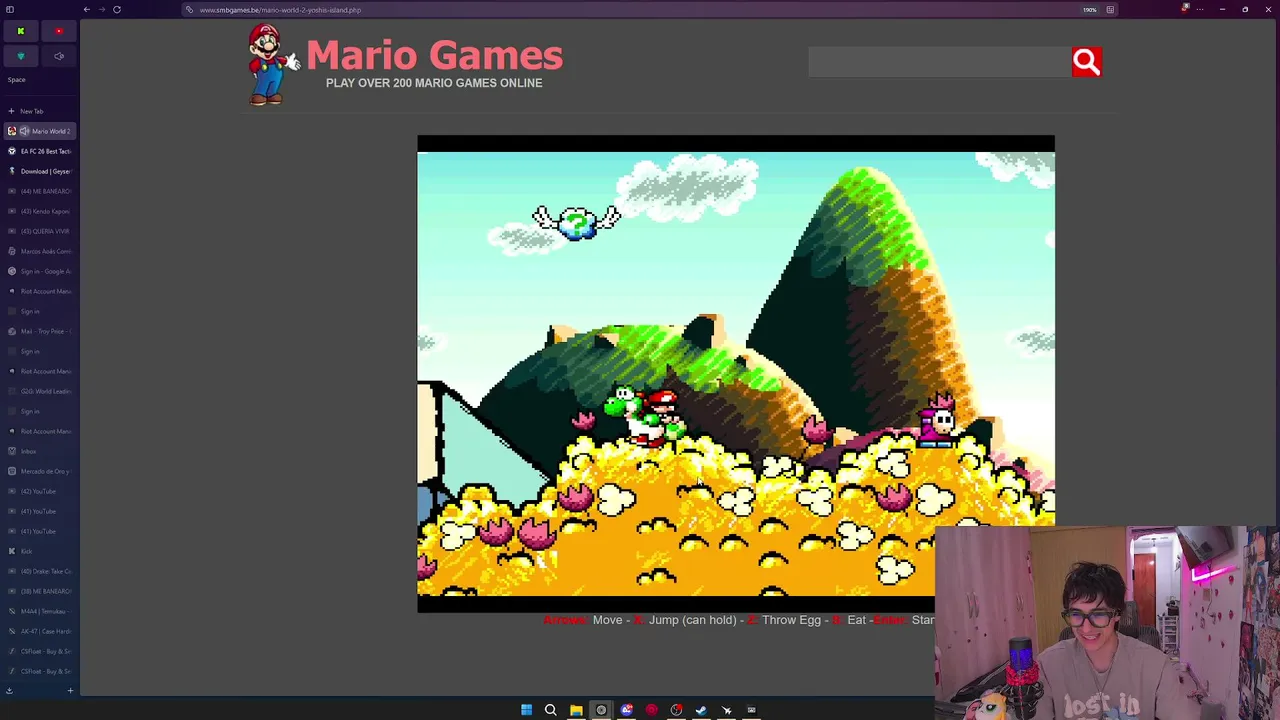The width and height of the screenshot is (1280, 720).
Task: Switch to the Kick tab in sidebar
Action: pyautogui.click(x=40, y=551)
